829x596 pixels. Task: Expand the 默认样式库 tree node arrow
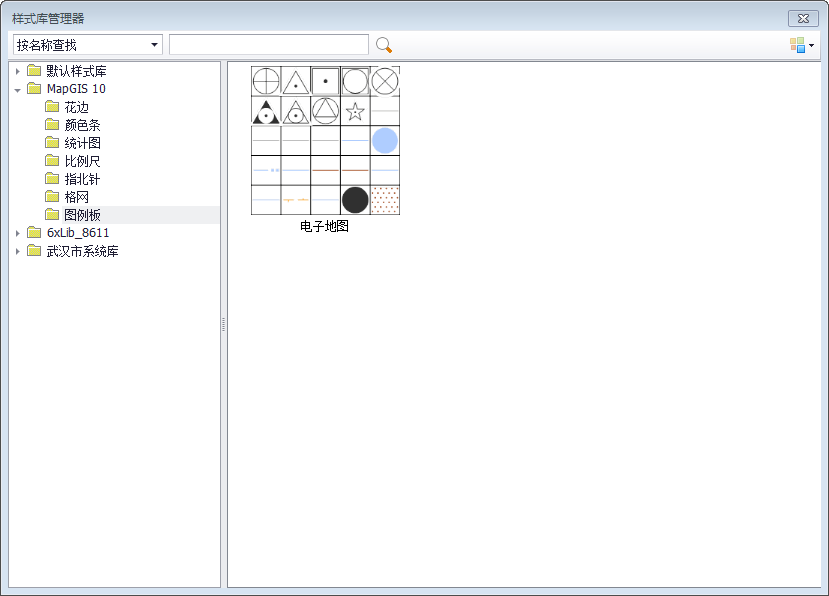pos(18,71)
